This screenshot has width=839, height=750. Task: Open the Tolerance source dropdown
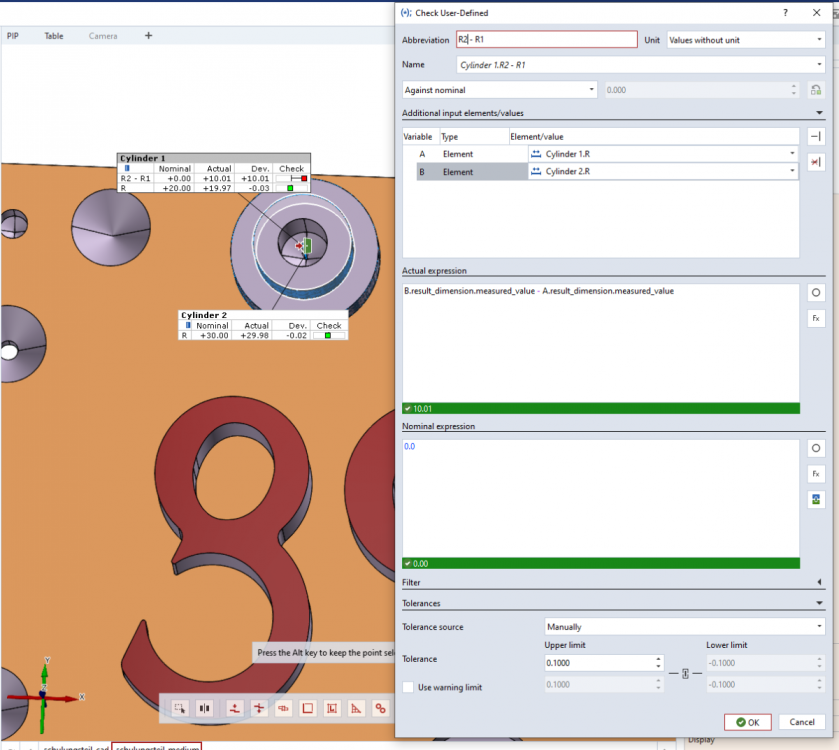click(684, 627)
